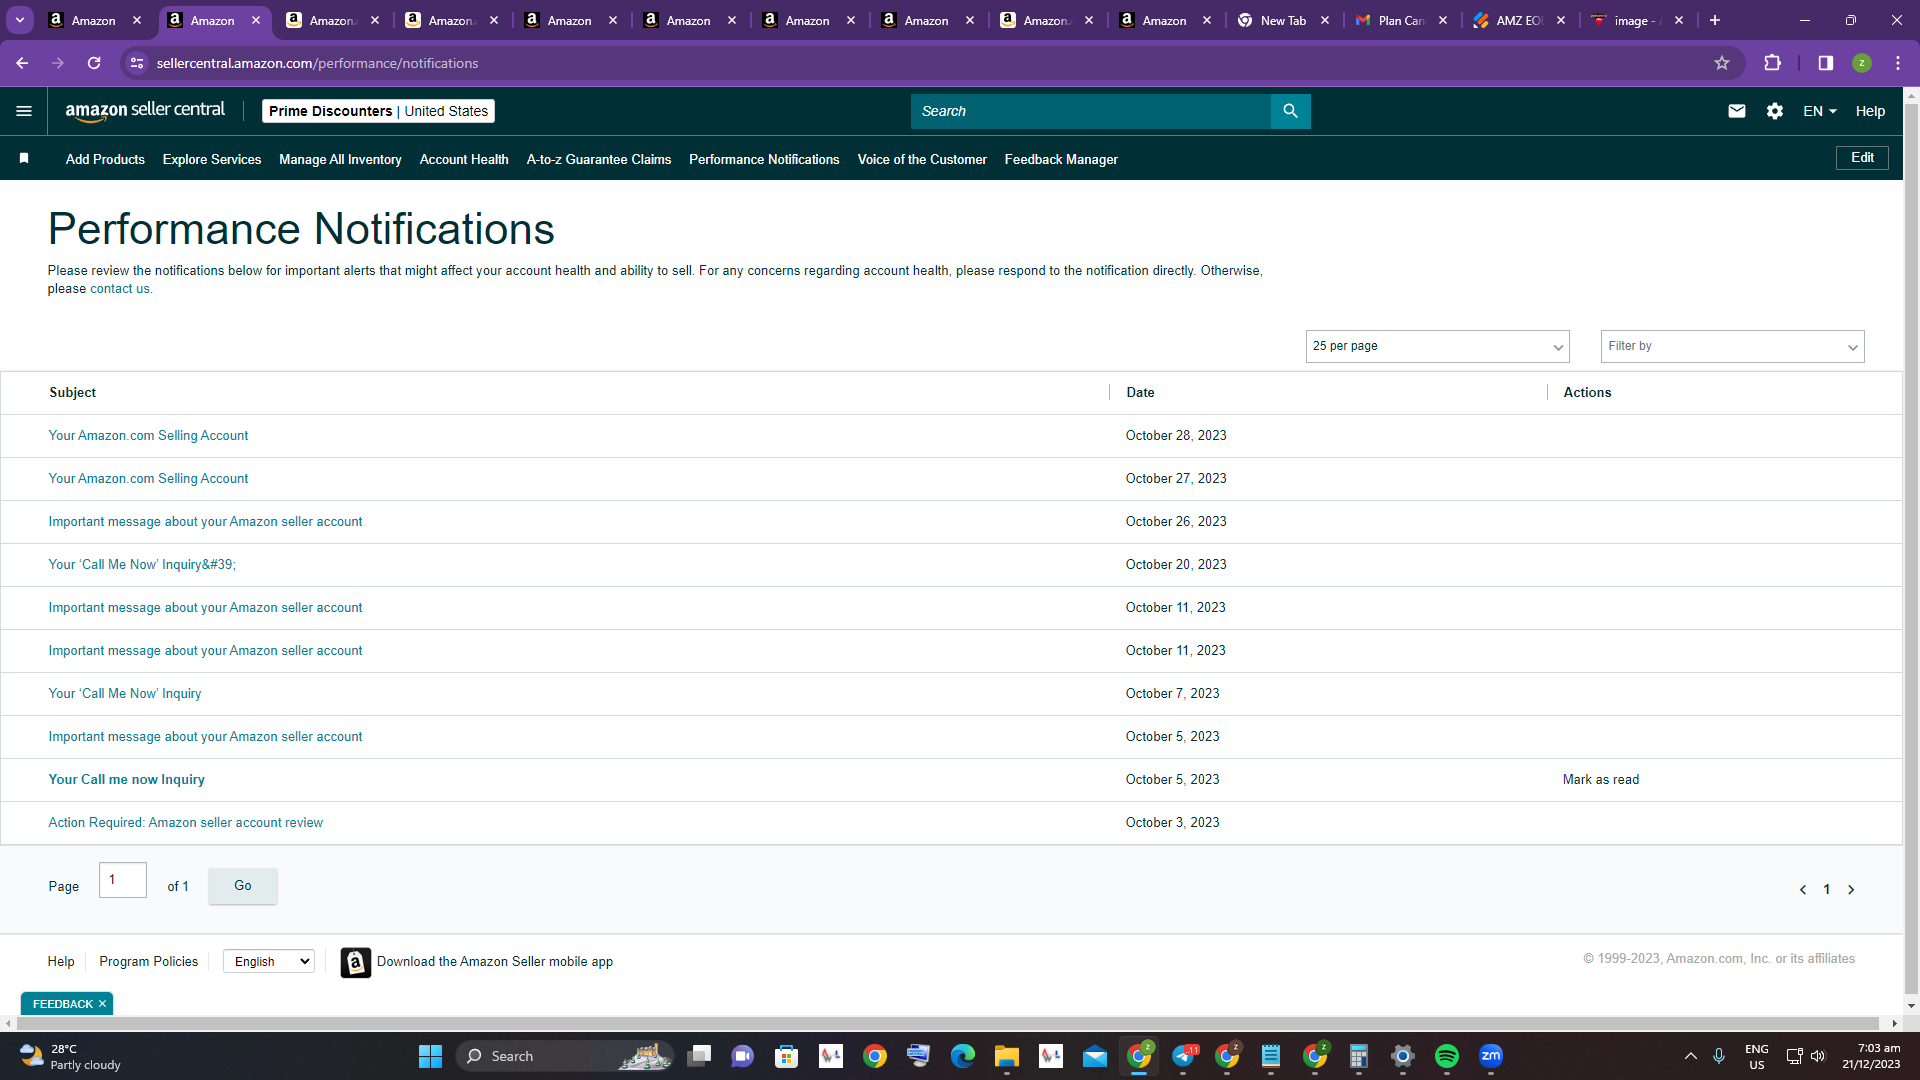Image resolution: width=1920 pixels, height=1080 pixels.
Task: Click the Go pagination button
Action: pyautogui.click(x=243, y=886)
